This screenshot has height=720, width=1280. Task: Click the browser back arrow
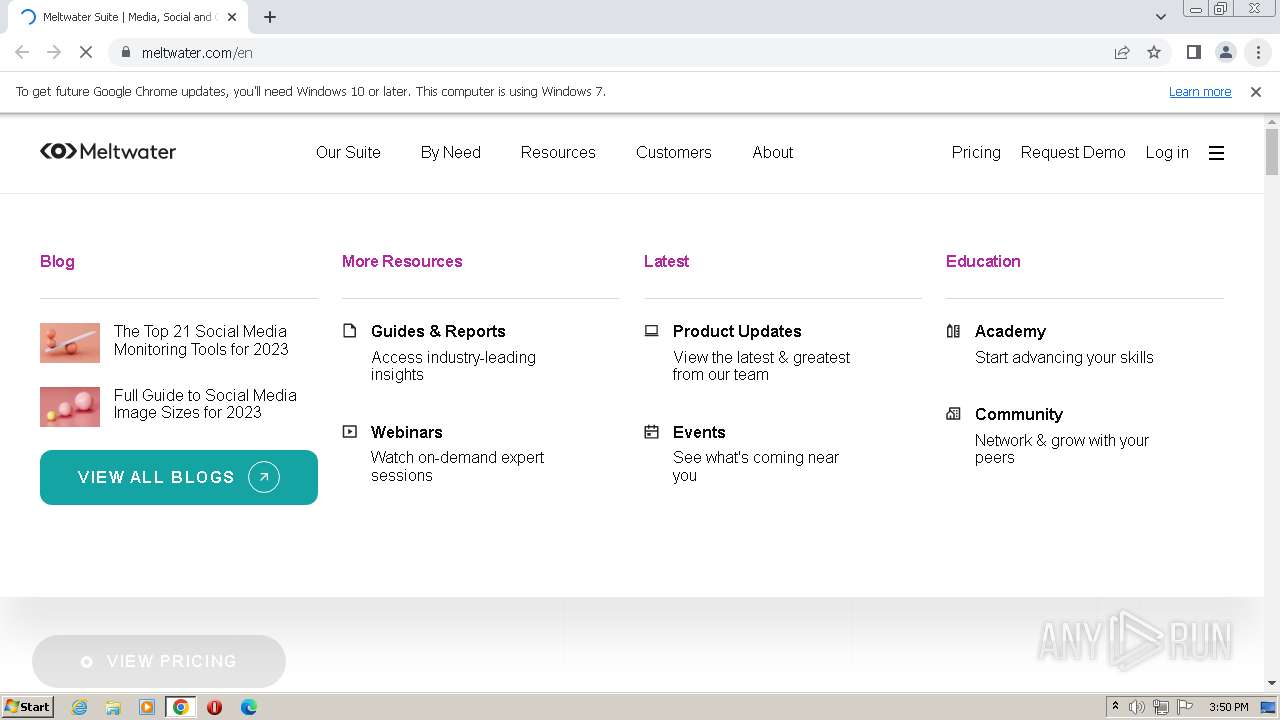point(22,52)
